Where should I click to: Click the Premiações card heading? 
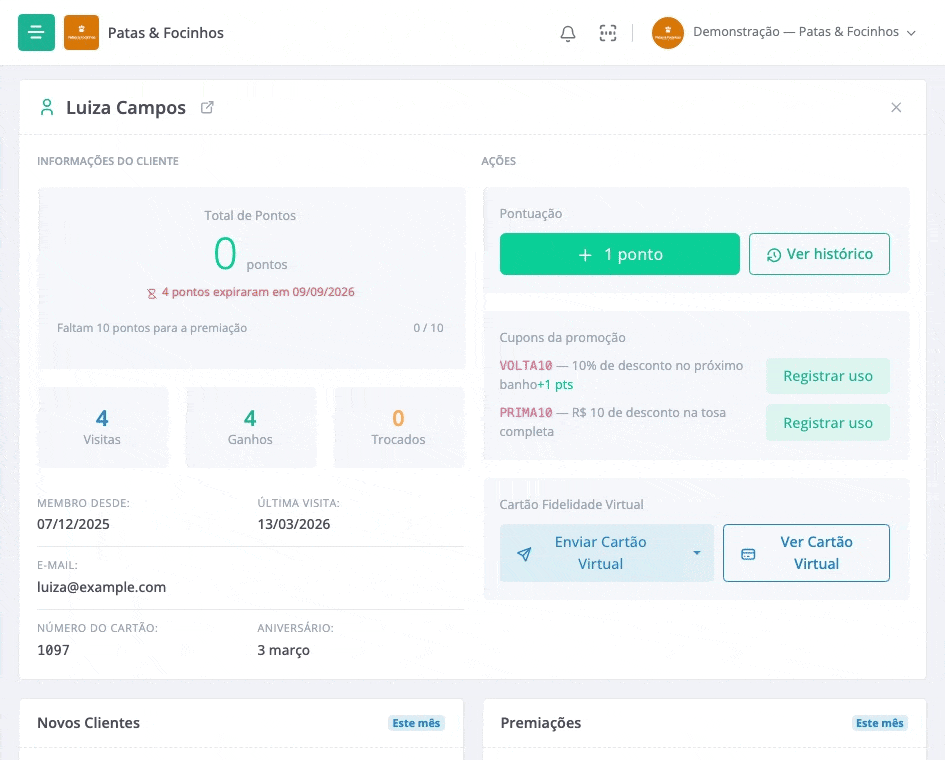pos(541,723)
